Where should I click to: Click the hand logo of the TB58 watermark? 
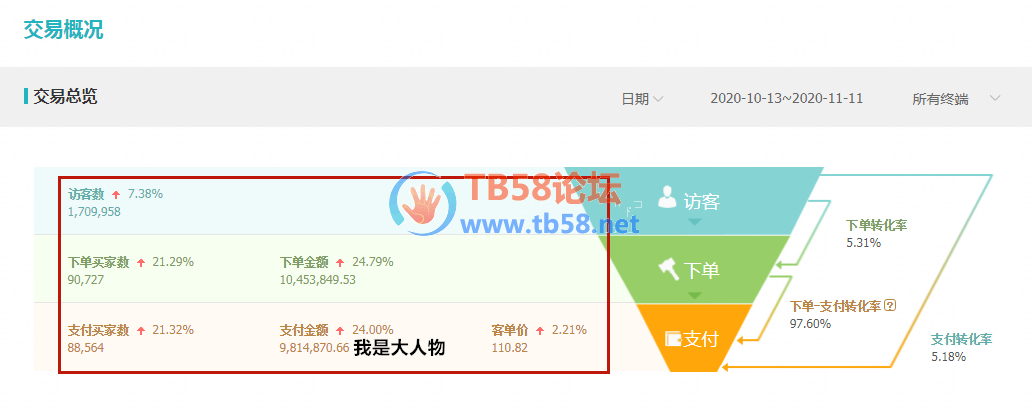coord(423,203)
